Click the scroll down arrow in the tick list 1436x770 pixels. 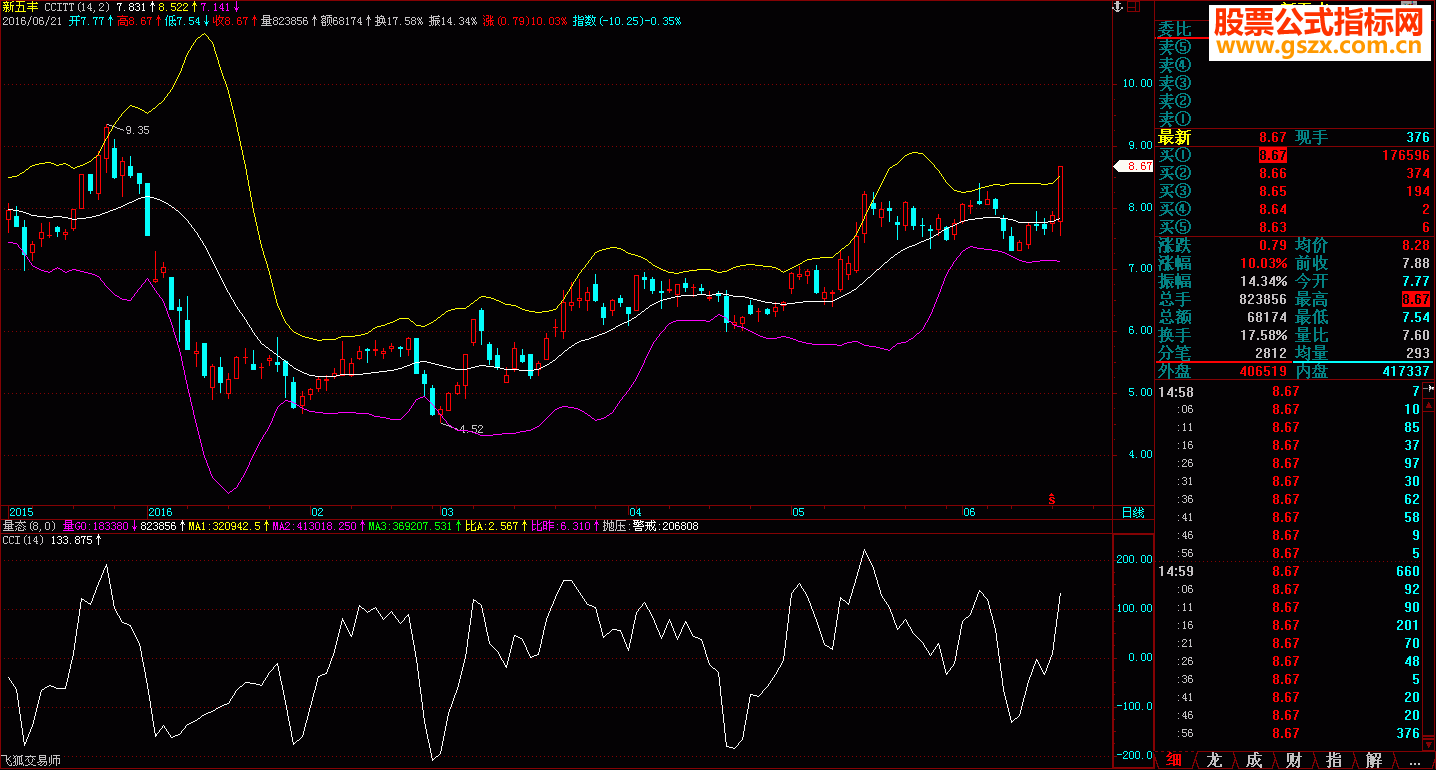[1427, 744]
